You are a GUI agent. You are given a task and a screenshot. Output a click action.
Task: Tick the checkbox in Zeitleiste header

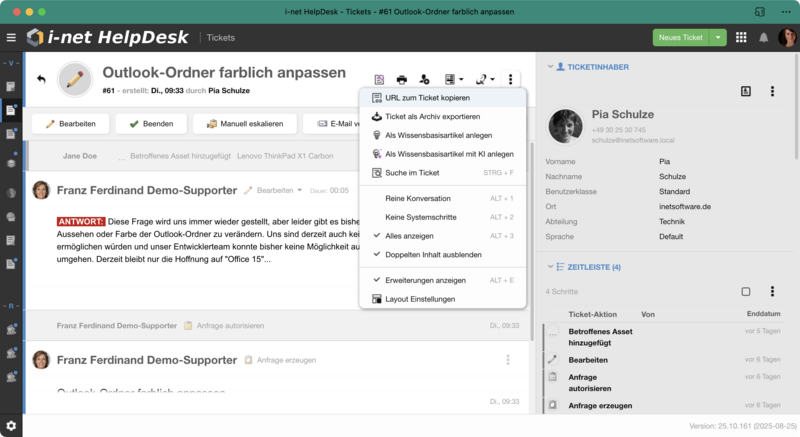[x=745, y=292]
